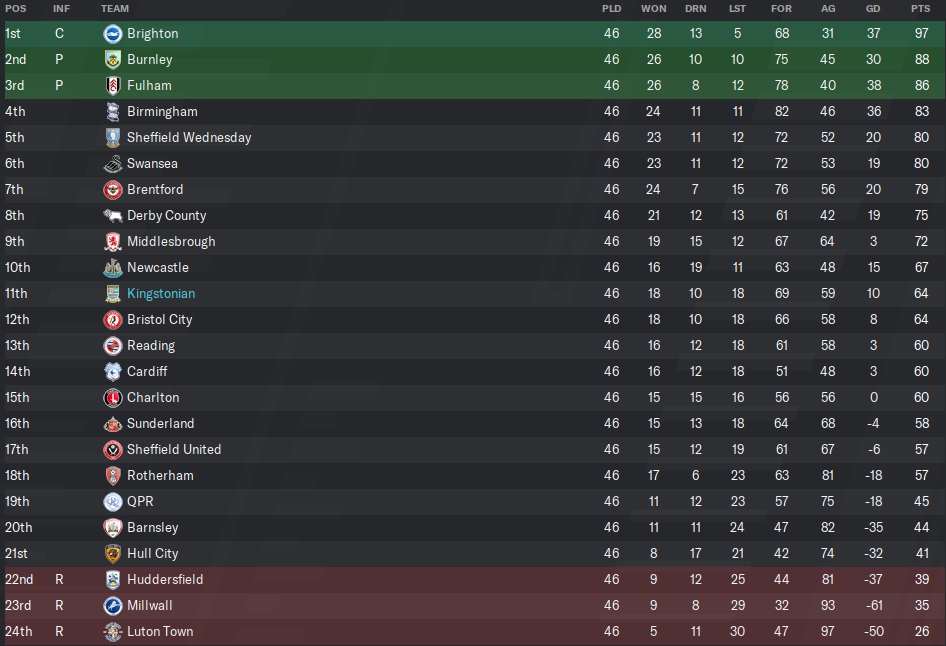Screen dimensions: 946x646
Task: Click the Kingstonian club badge
Action: pos(113,293)
